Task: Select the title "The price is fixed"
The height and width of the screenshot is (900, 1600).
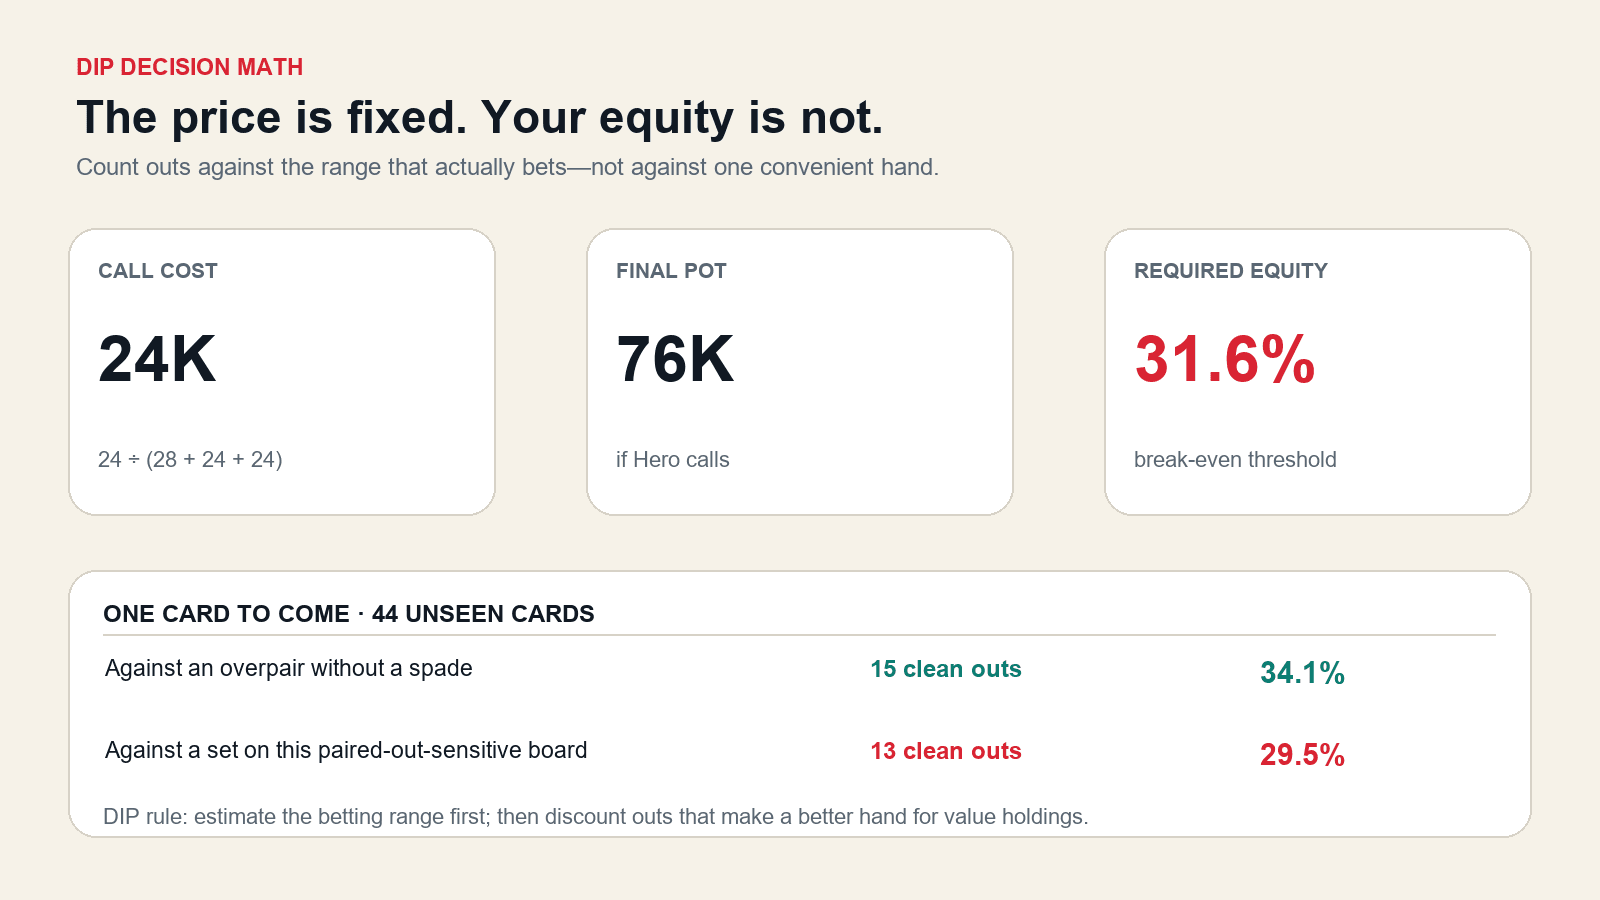Action: point(480,117)
